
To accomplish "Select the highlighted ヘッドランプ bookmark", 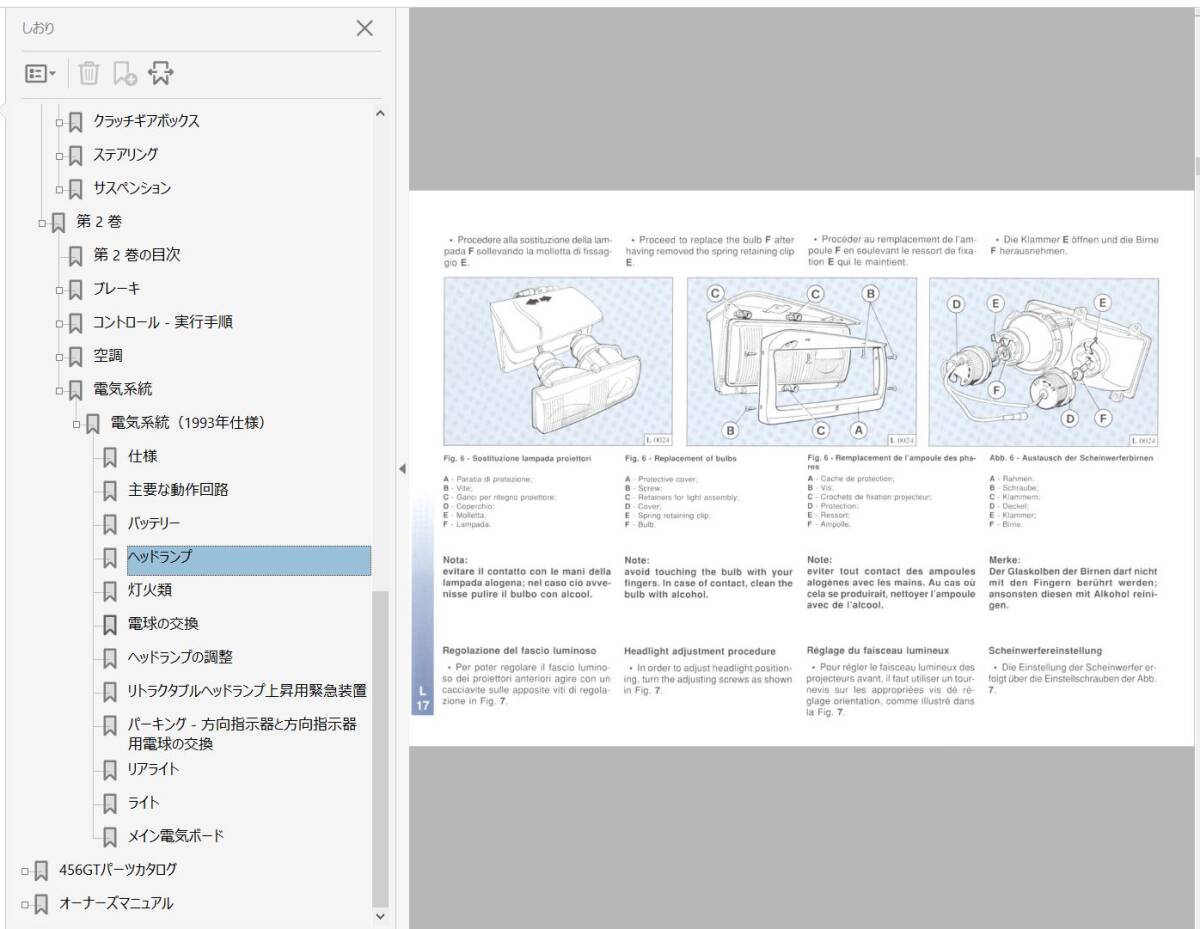I will pos(248,560).
